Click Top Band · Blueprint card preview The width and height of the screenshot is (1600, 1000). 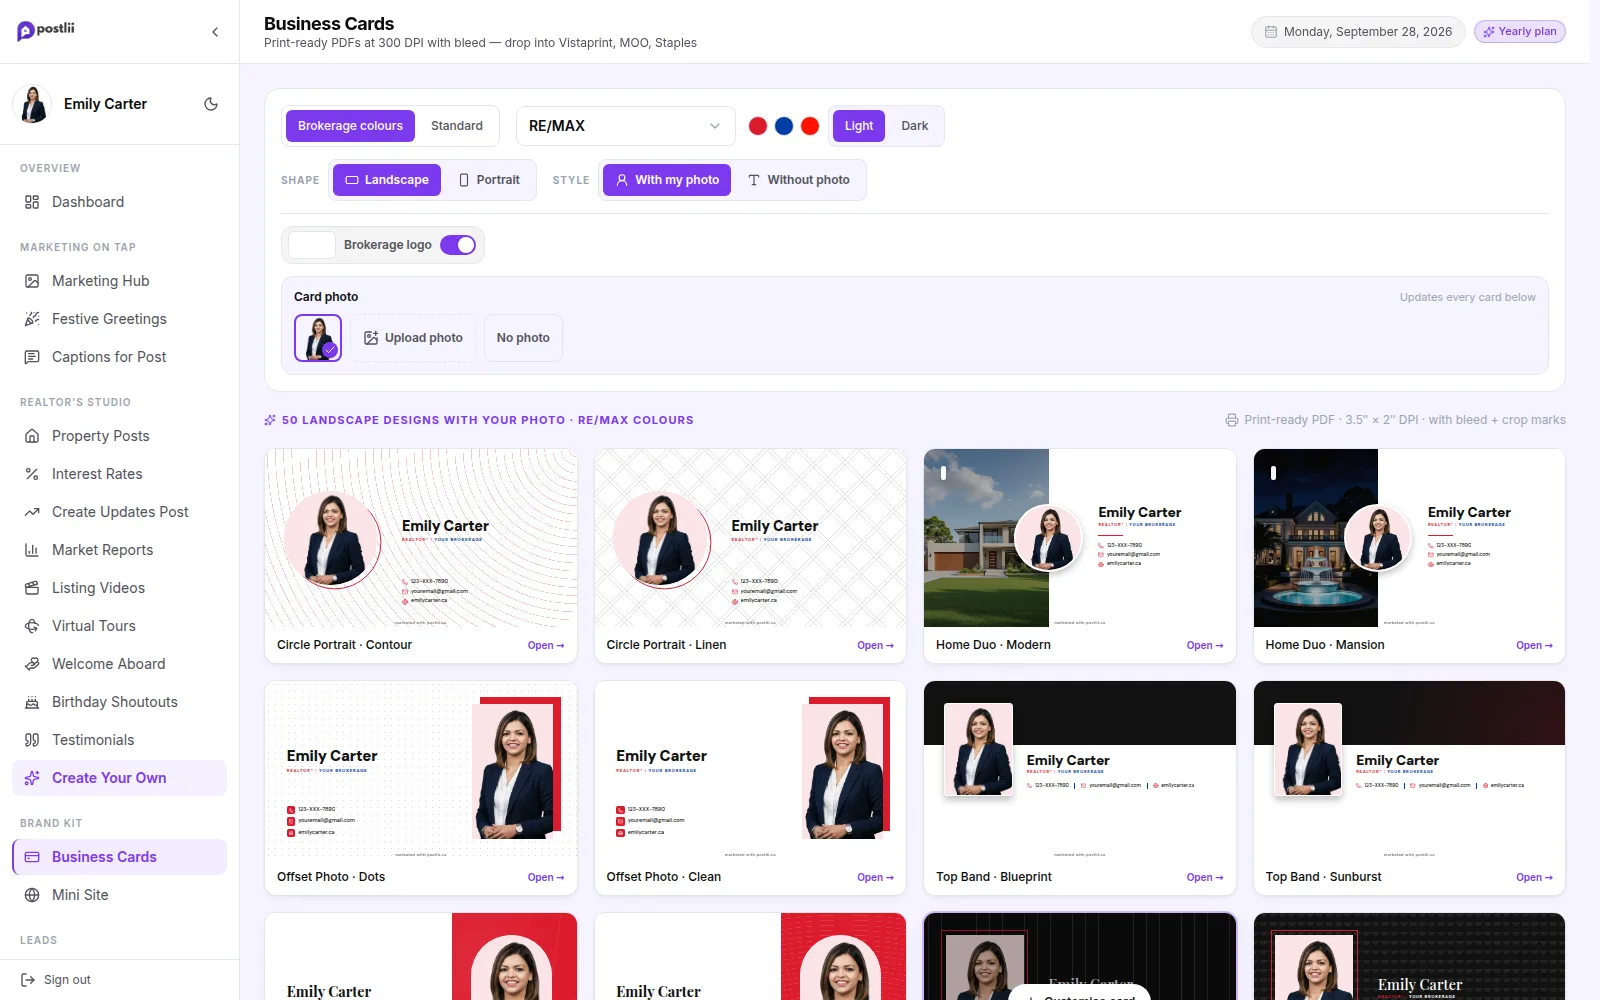[x=1080, y=770]
